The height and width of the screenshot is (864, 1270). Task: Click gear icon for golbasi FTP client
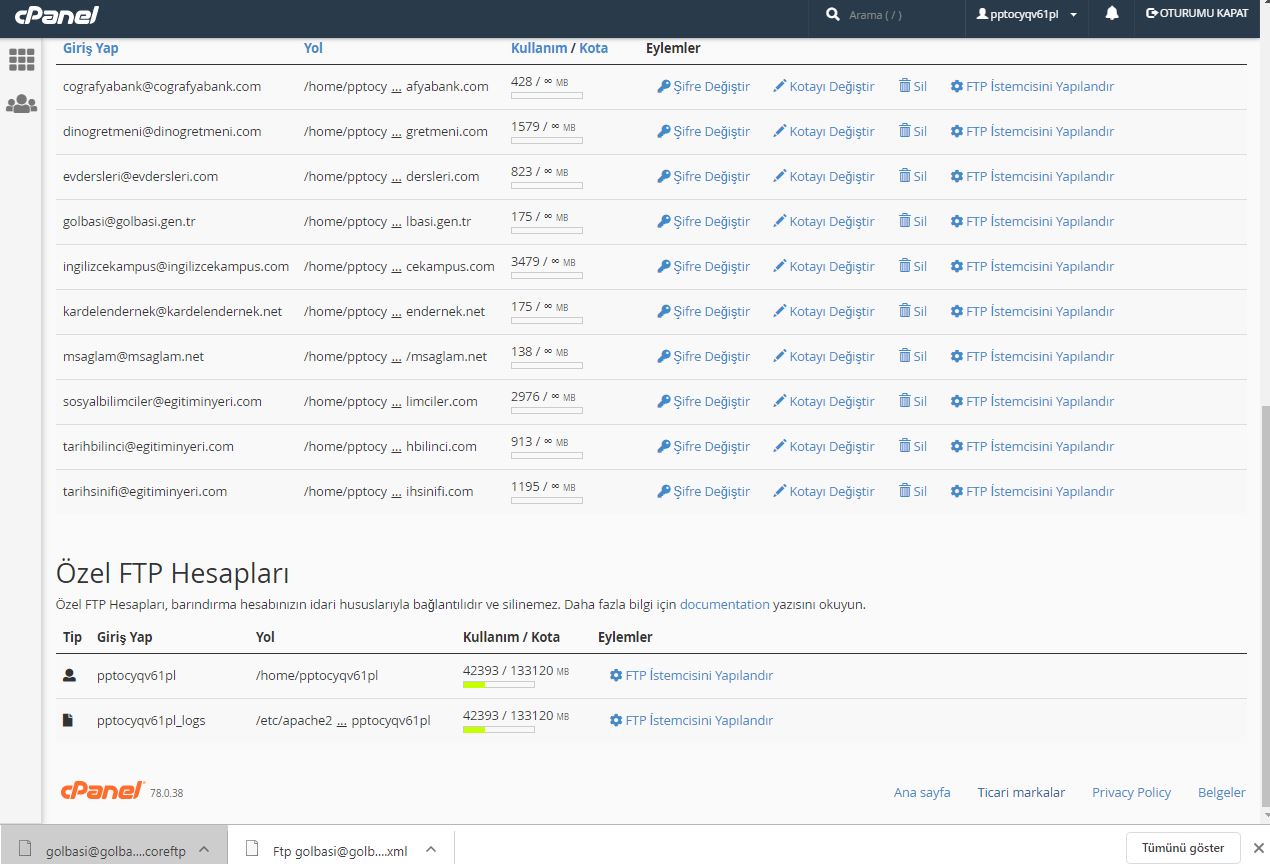pyautogui.click(x=956, y=222)
